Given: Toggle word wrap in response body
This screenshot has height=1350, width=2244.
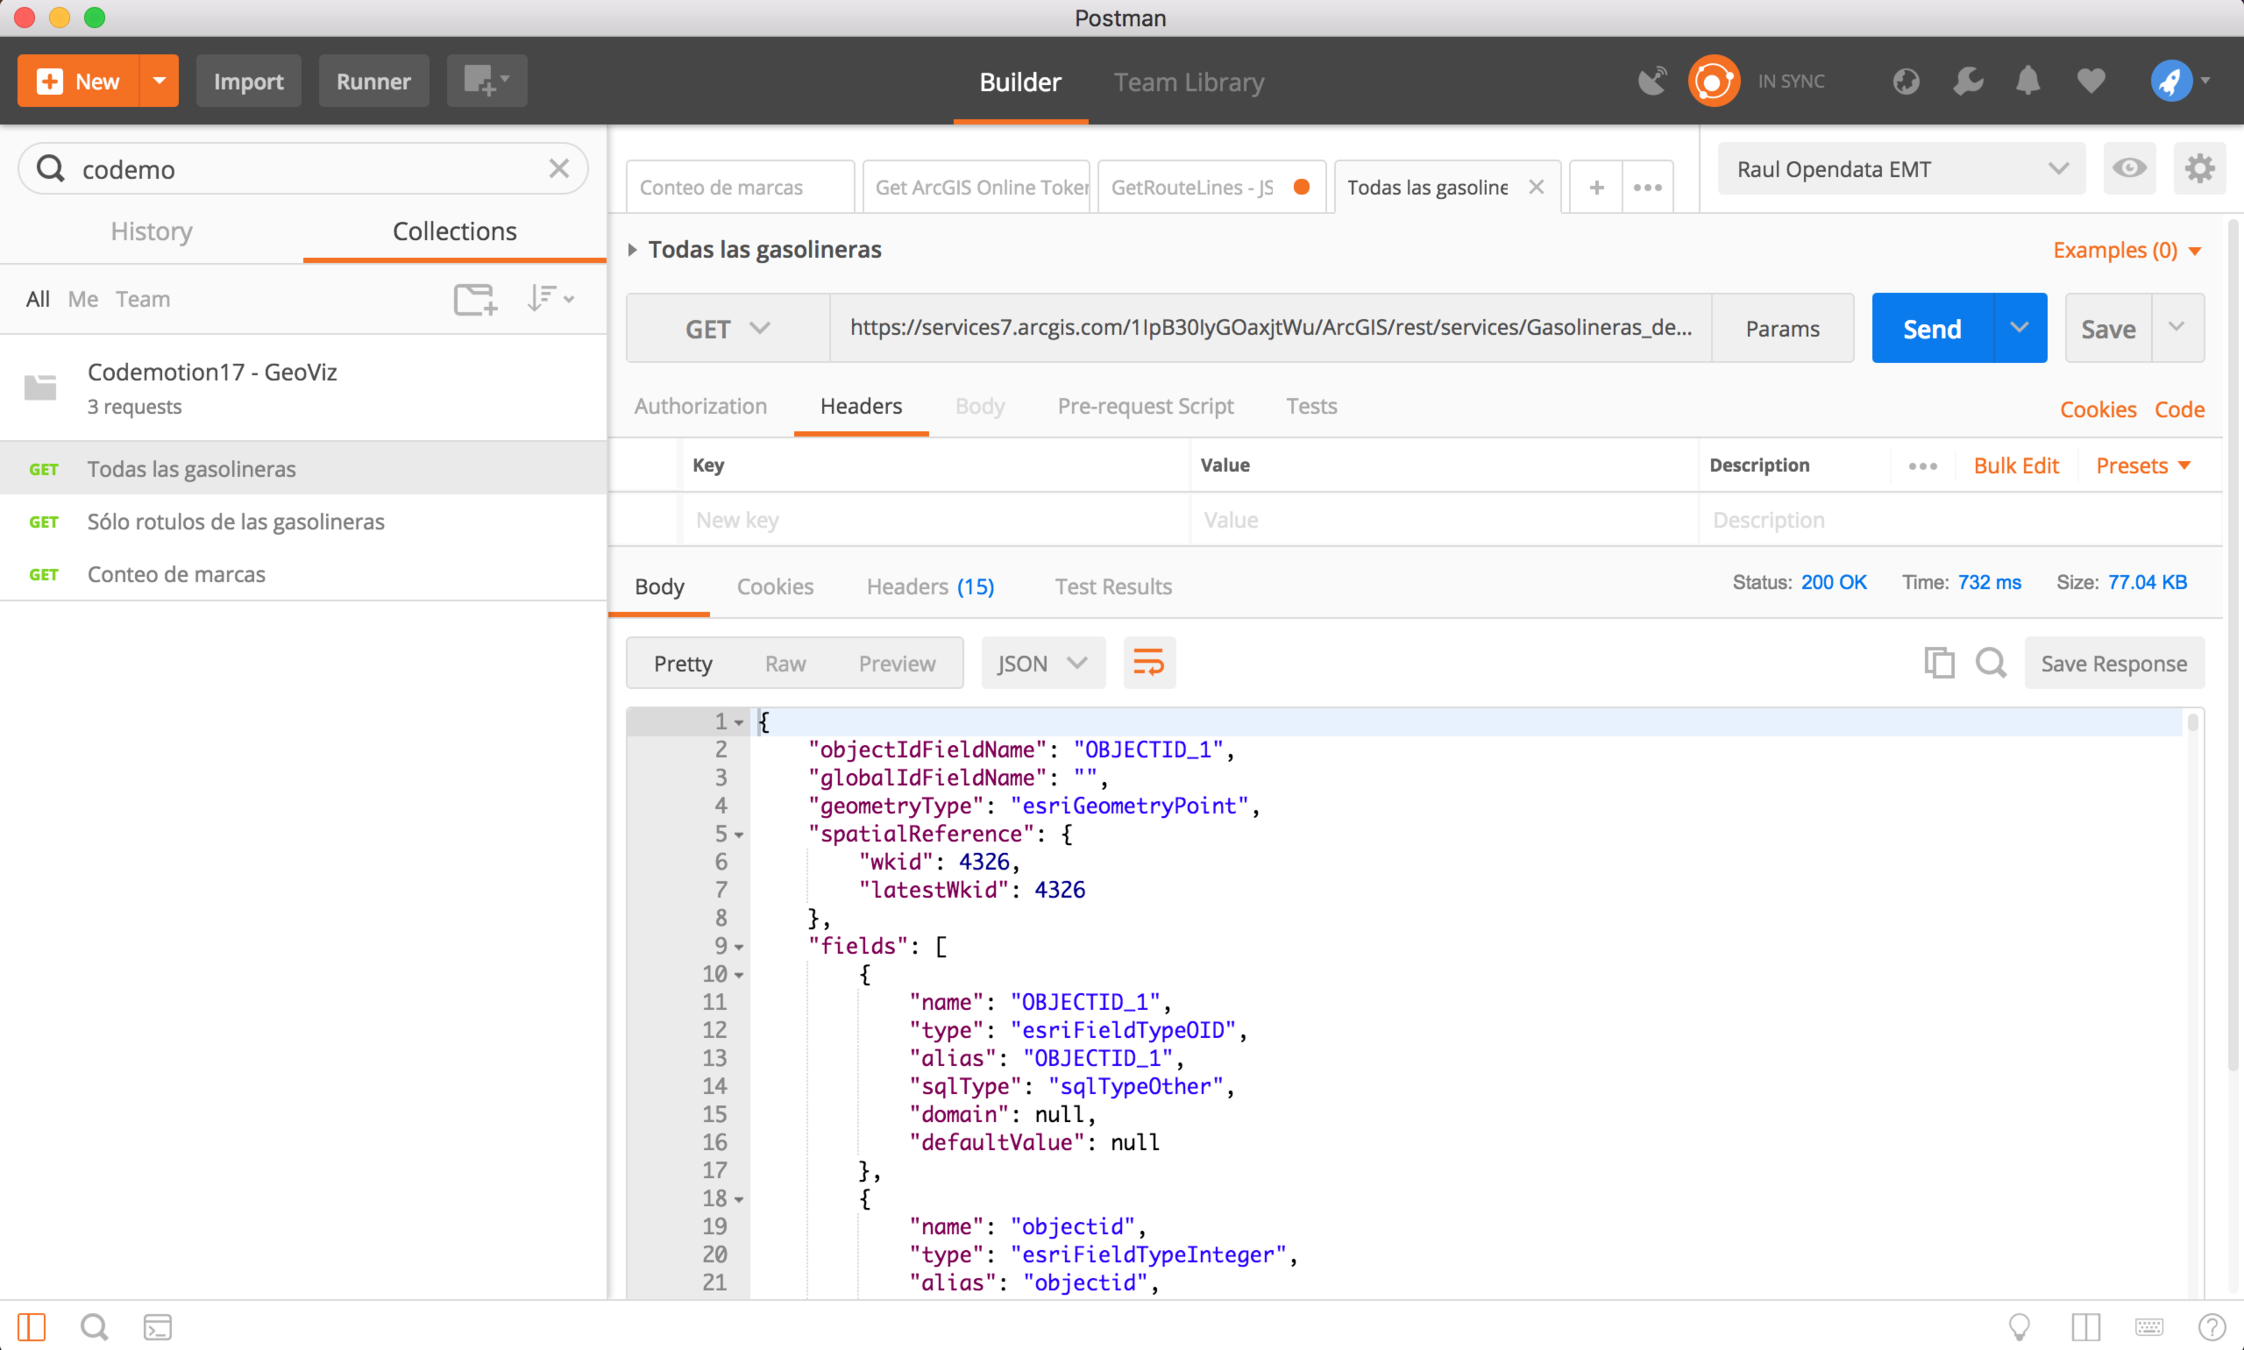Looking at the screenshot, I should click(1148, 663).
